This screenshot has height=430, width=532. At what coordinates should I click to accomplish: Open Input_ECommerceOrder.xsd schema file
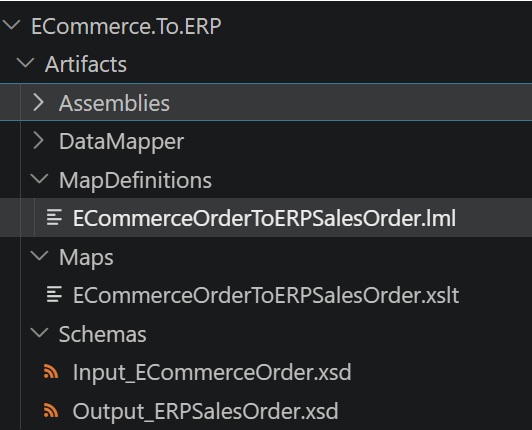click(x=212, y=372)
